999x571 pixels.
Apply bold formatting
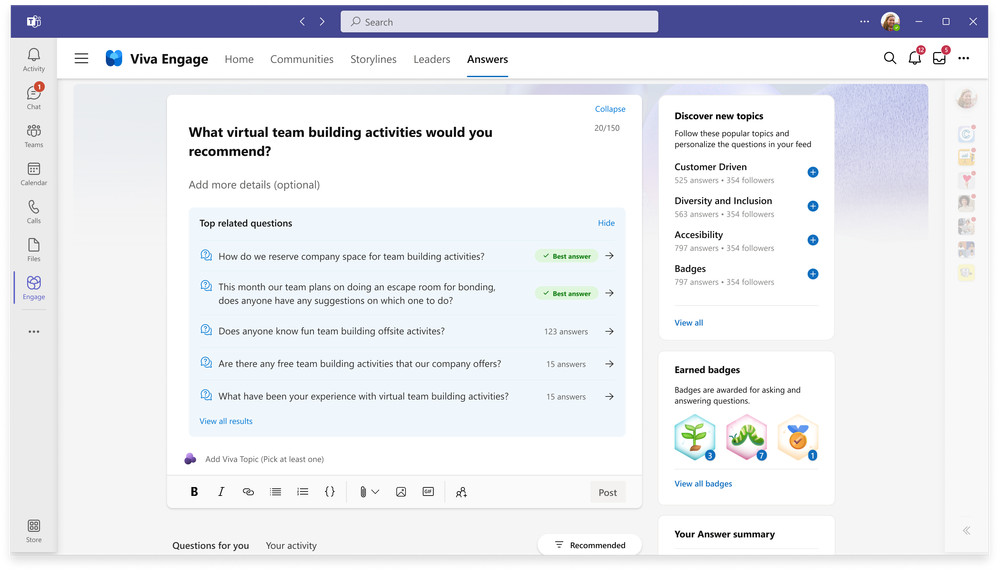(x=194, y=492)
